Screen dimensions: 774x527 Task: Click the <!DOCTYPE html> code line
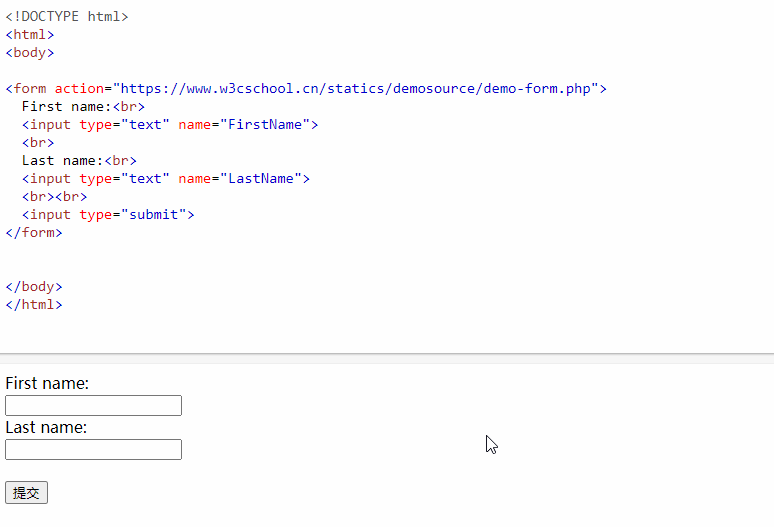[67, 17]
